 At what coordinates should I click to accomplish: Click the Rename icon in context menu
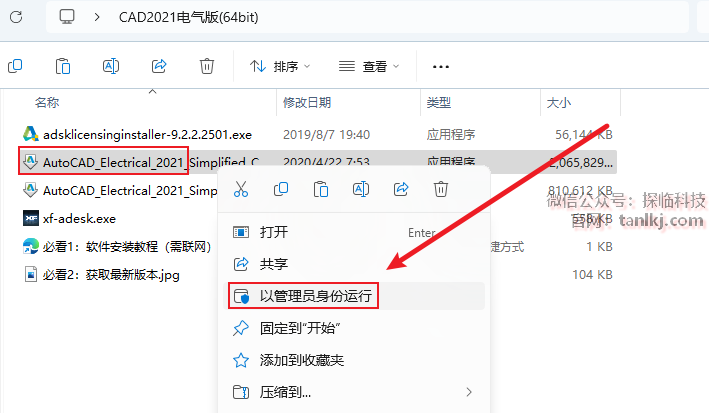tap(361, 189)
